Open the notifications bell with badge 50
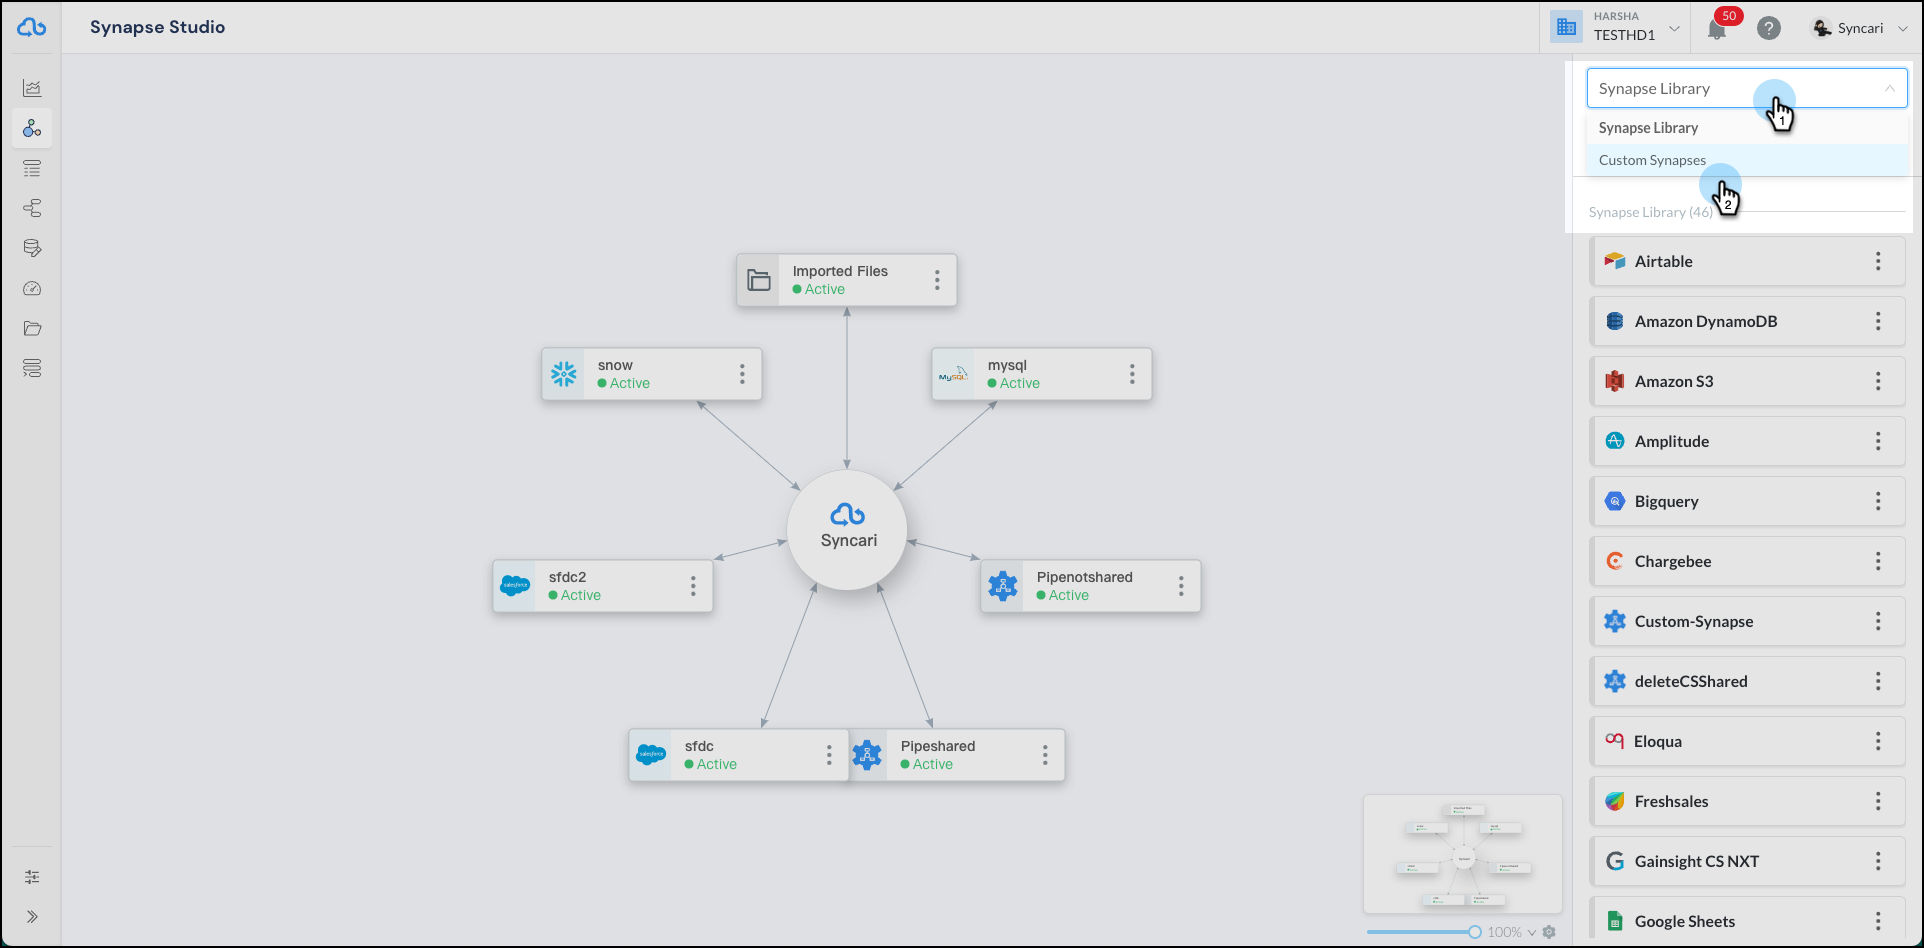This screenshot has width=1924, height=948. [x=1717, y=28]
